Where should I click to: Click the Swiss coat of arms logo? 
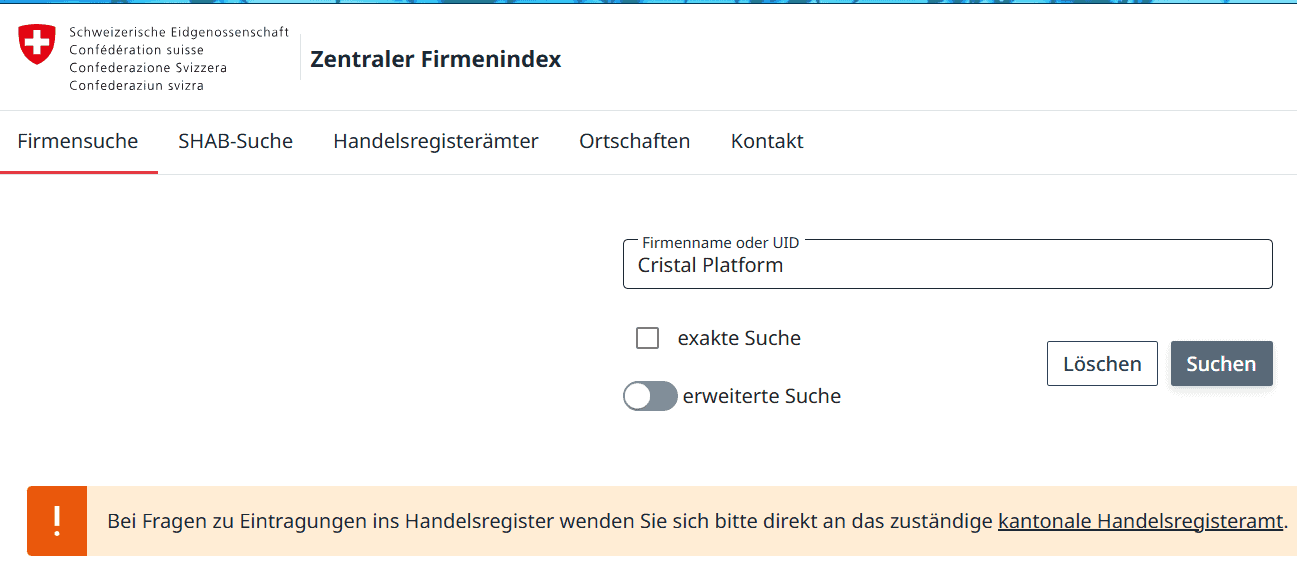(x=37, y=45)
